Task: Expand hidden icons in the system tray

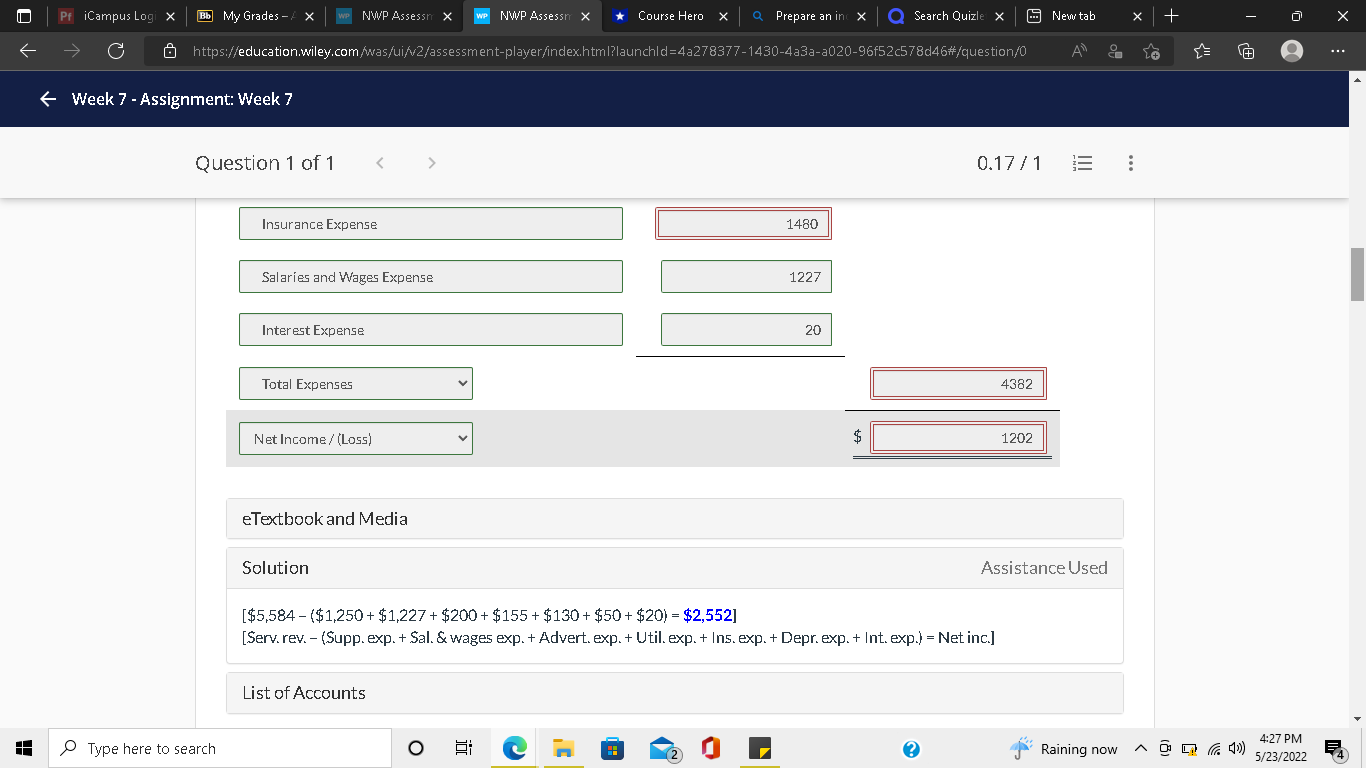Action: (1140, 748)
